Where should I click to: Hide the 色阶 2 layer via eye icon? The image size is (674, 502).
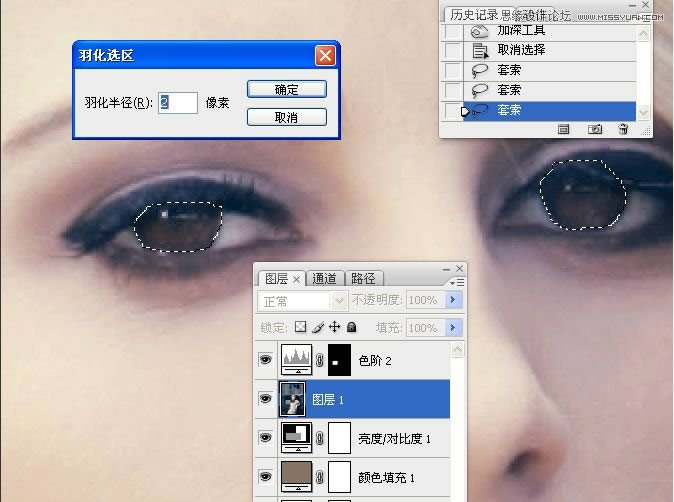click(265, 360)
